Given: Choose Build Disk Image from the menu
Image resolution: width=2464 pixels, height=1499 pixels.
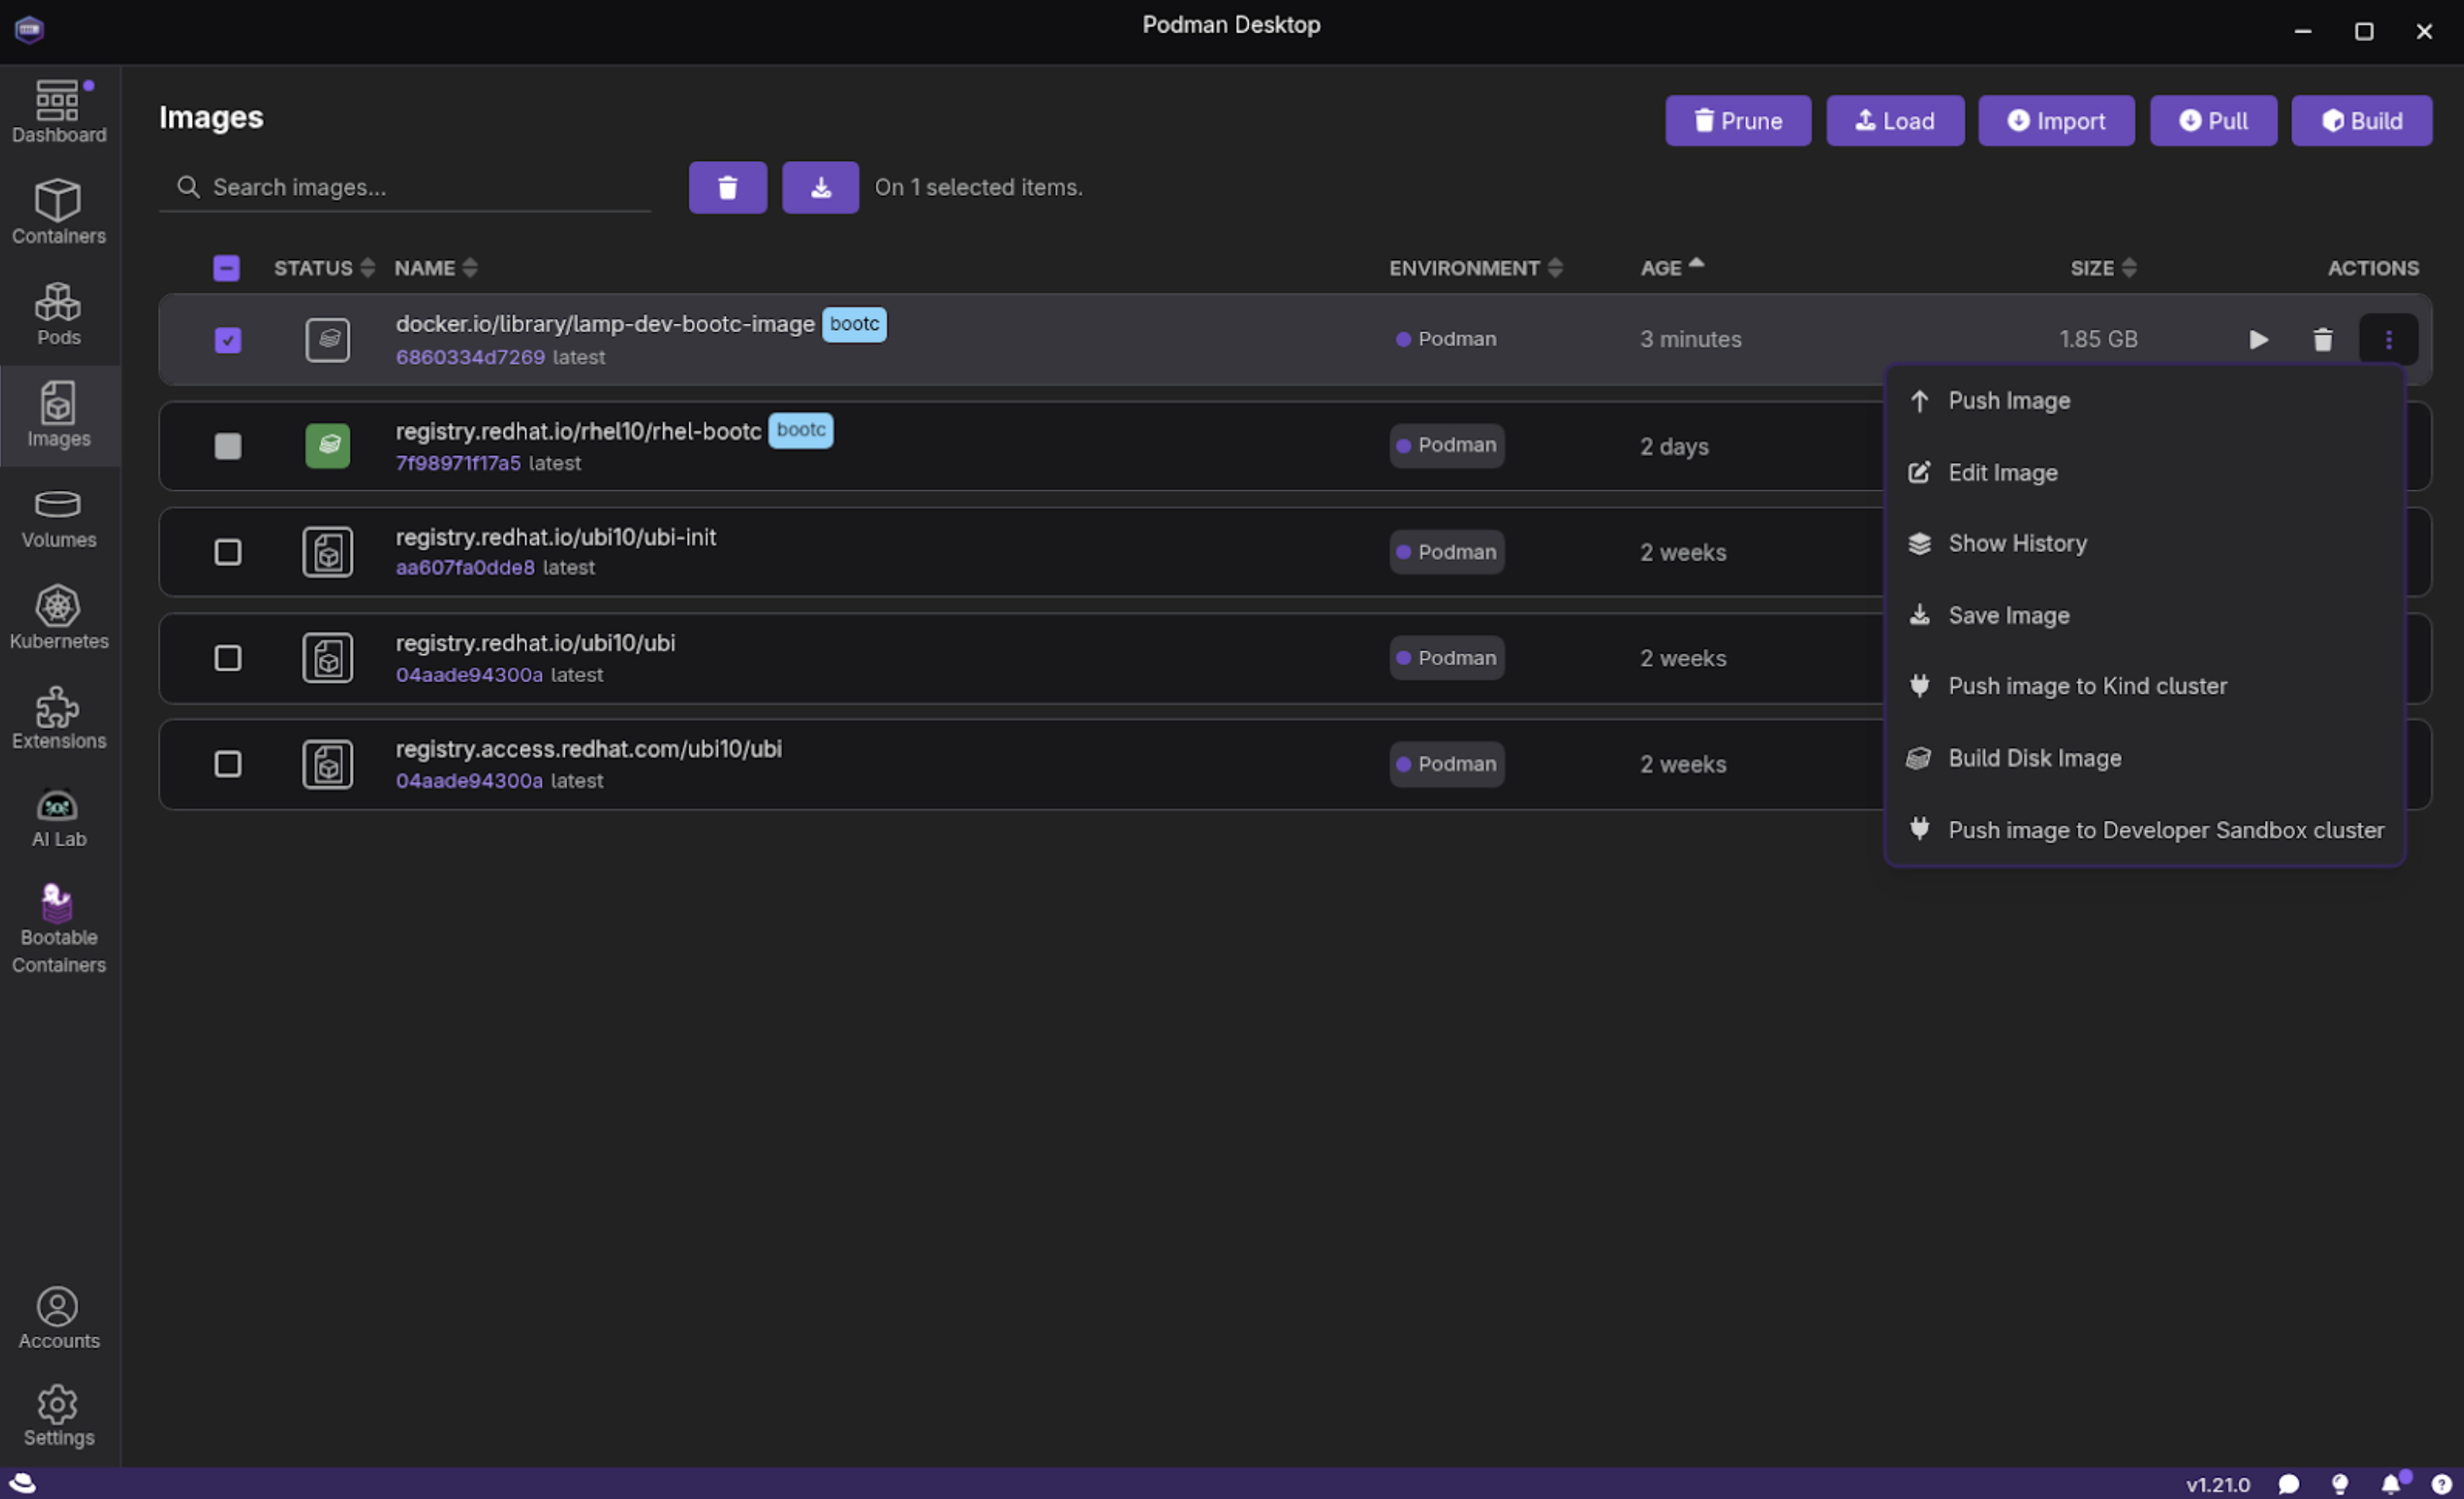Looking at the screenshot, I should pyautogui.click(x=2034, y=758).
